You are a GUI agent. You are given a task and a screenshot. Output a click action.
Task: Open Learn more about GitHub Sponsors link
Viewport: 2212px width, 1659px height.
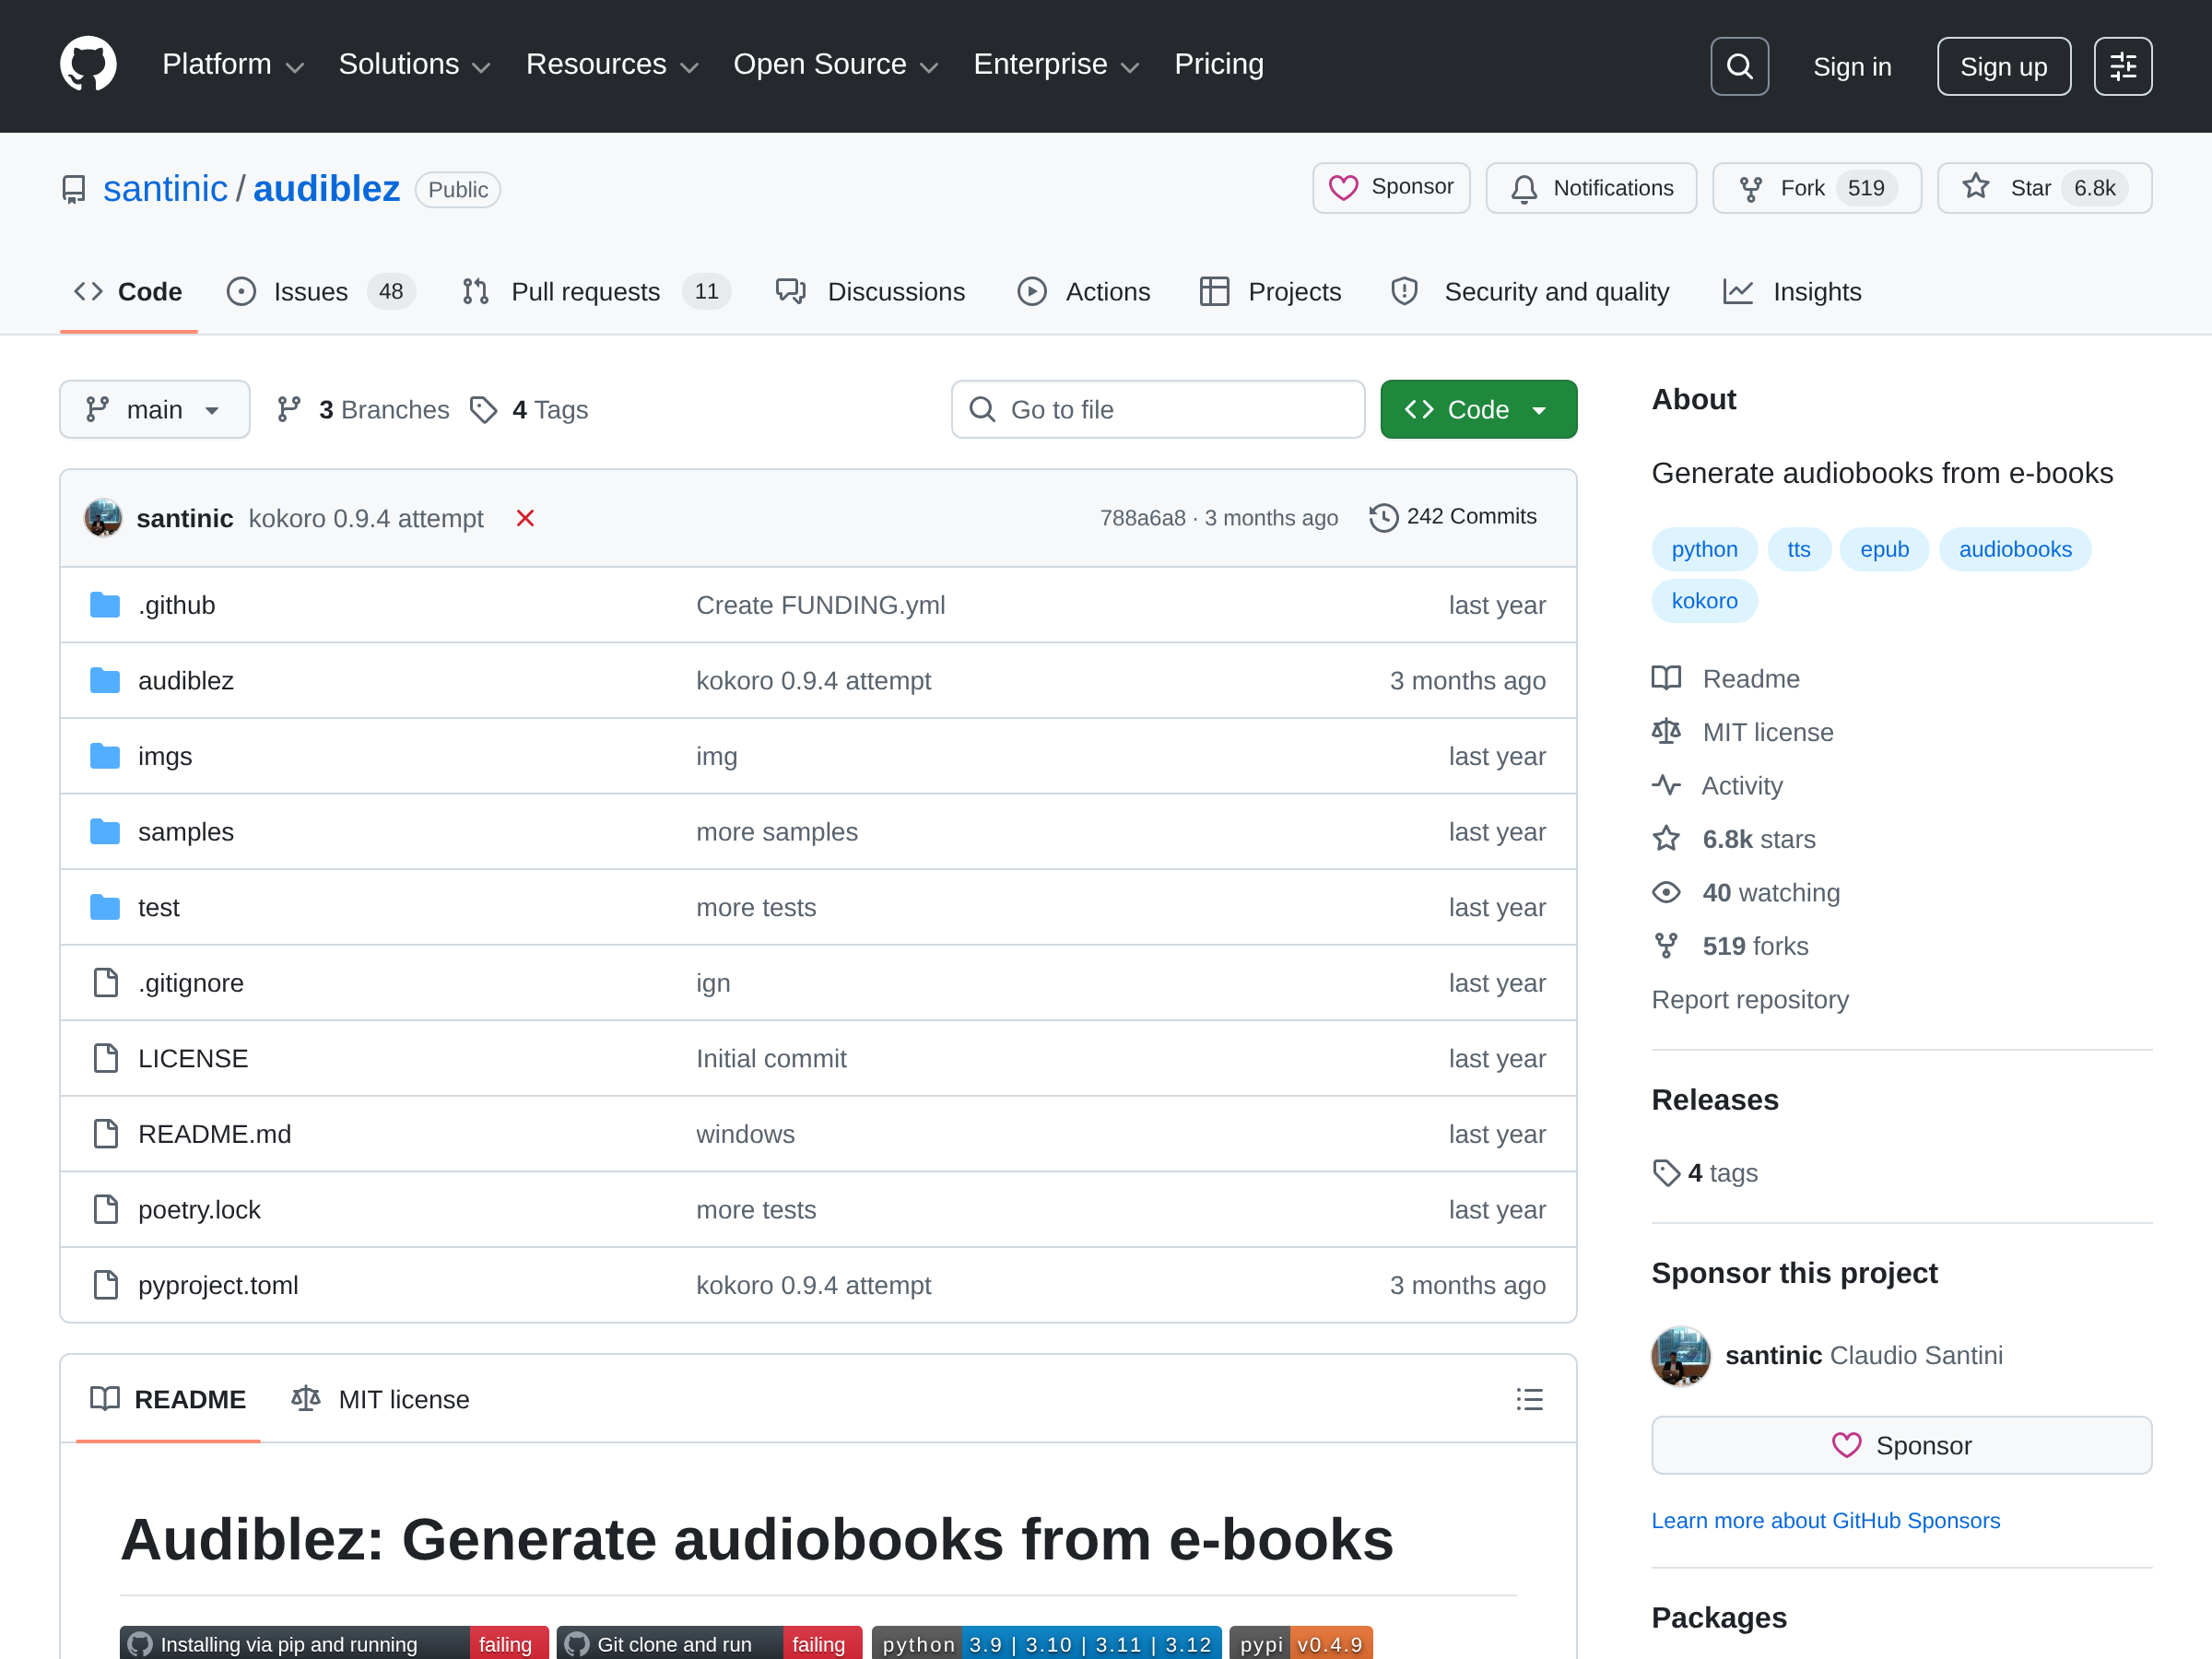[1825, 1520]
